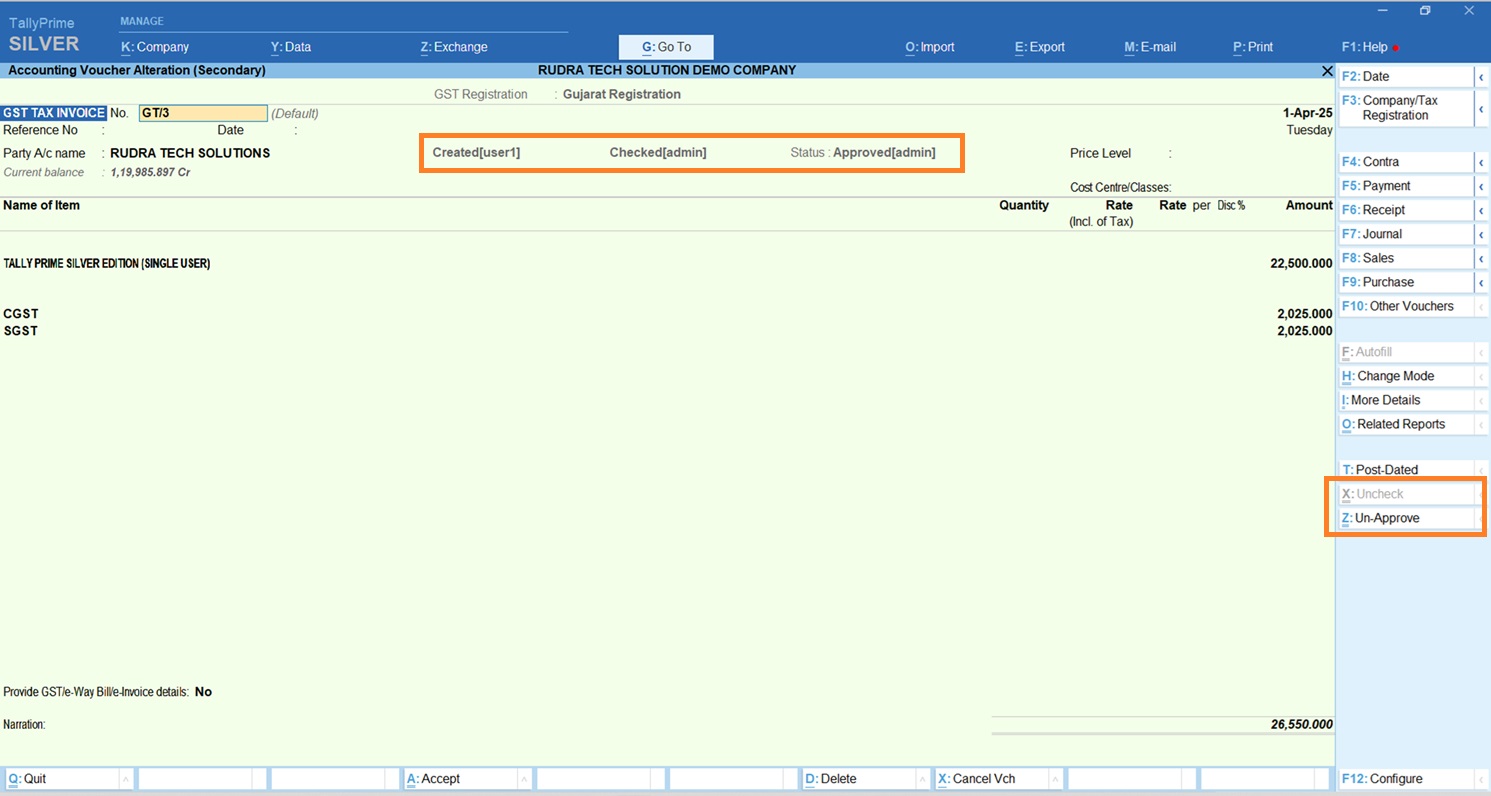Expand the F2 Date chevron

[x=1480, y=77]
